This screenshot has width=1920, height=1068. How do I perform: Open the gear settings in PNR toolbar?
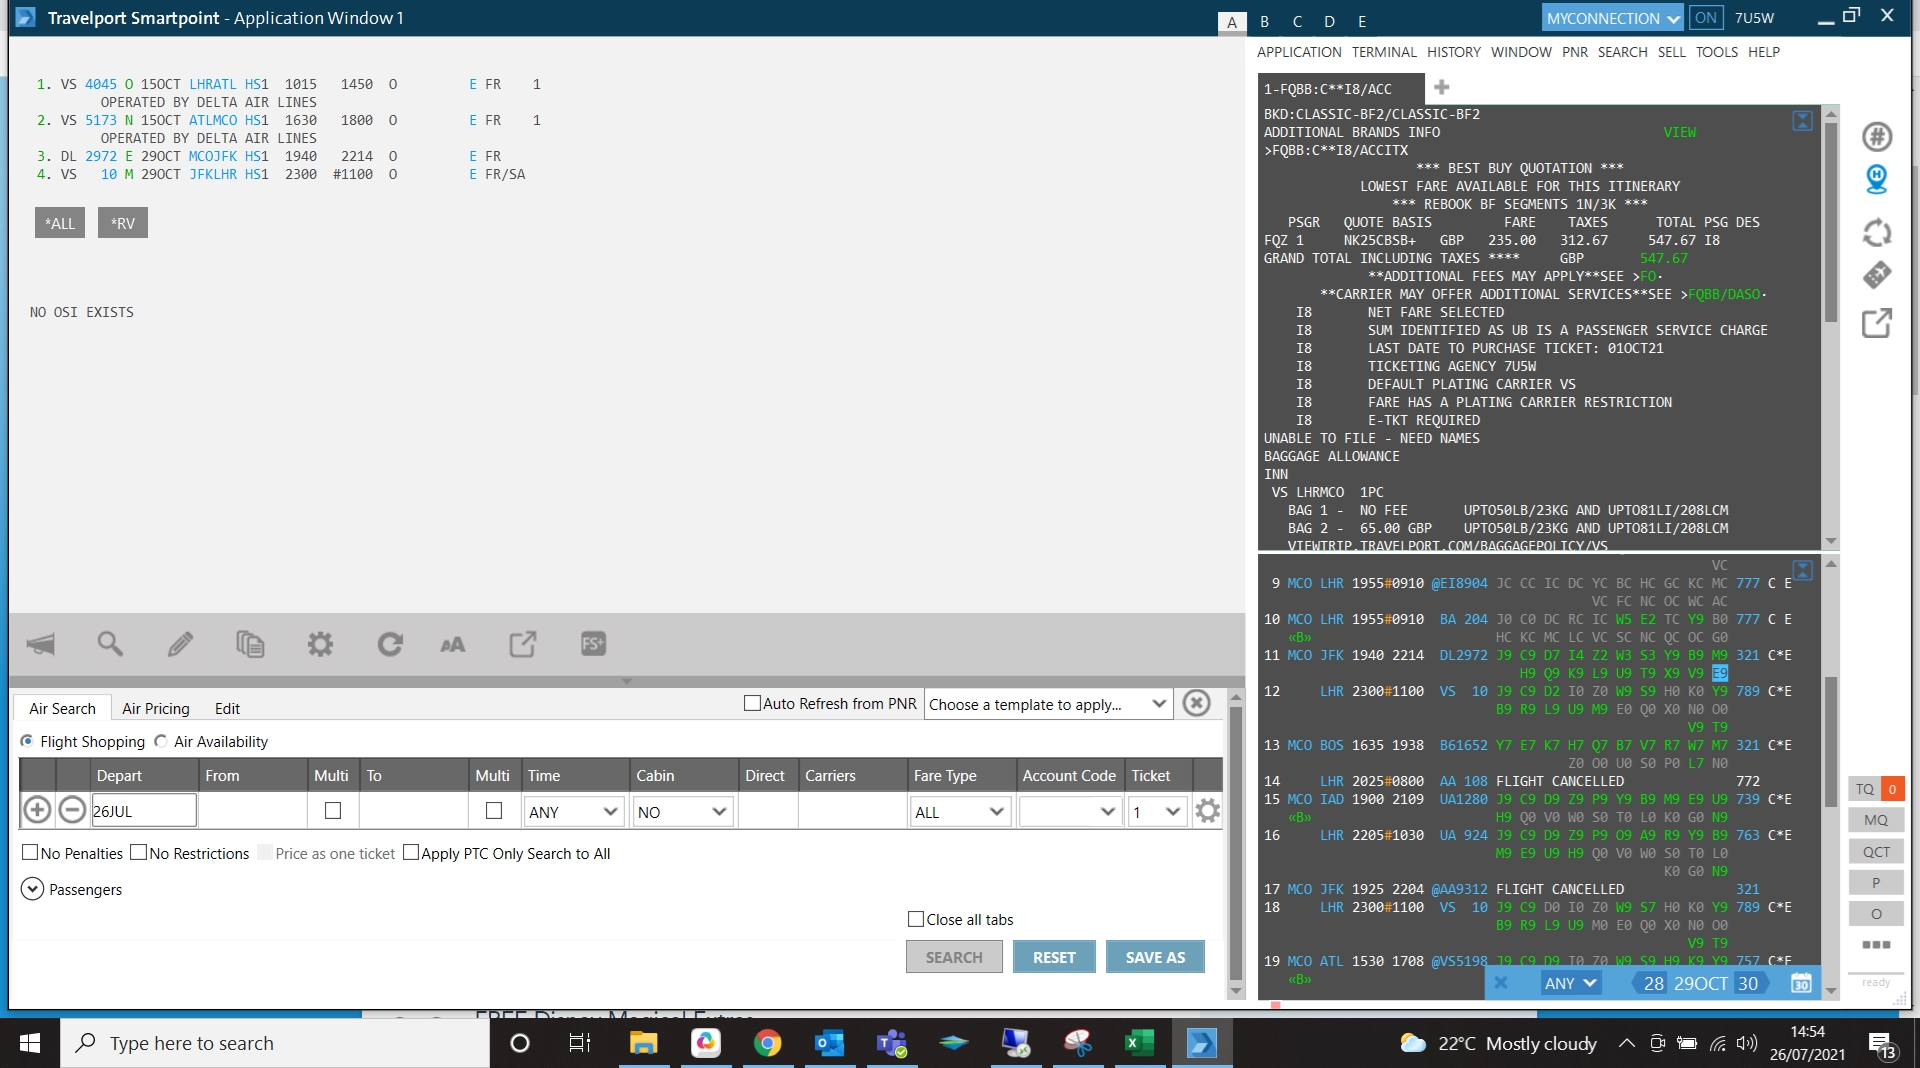click(320, 644)
